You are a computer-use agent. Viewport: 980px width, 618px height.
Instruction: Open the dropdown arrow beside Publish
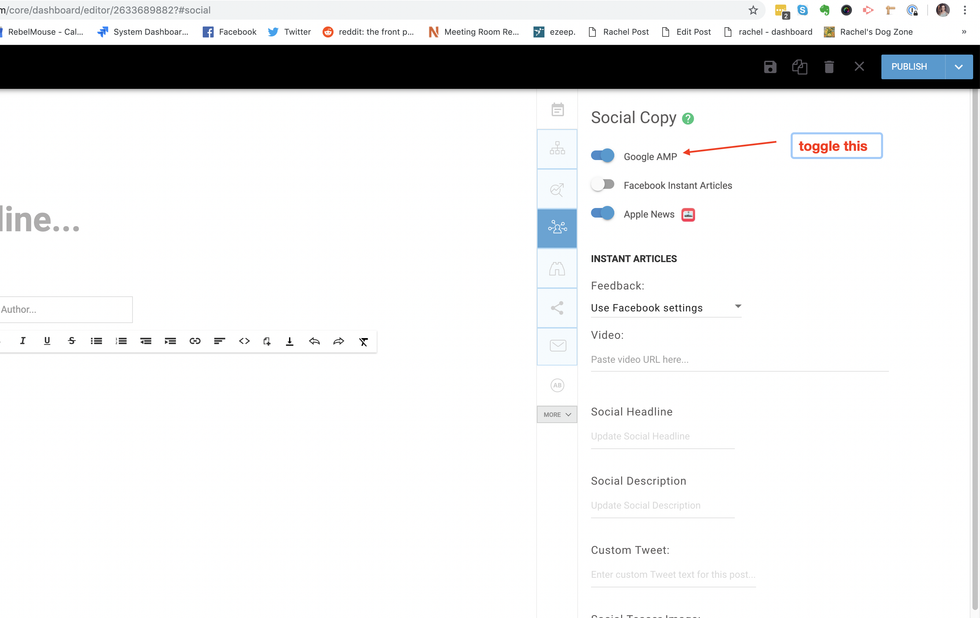(959, 67)
